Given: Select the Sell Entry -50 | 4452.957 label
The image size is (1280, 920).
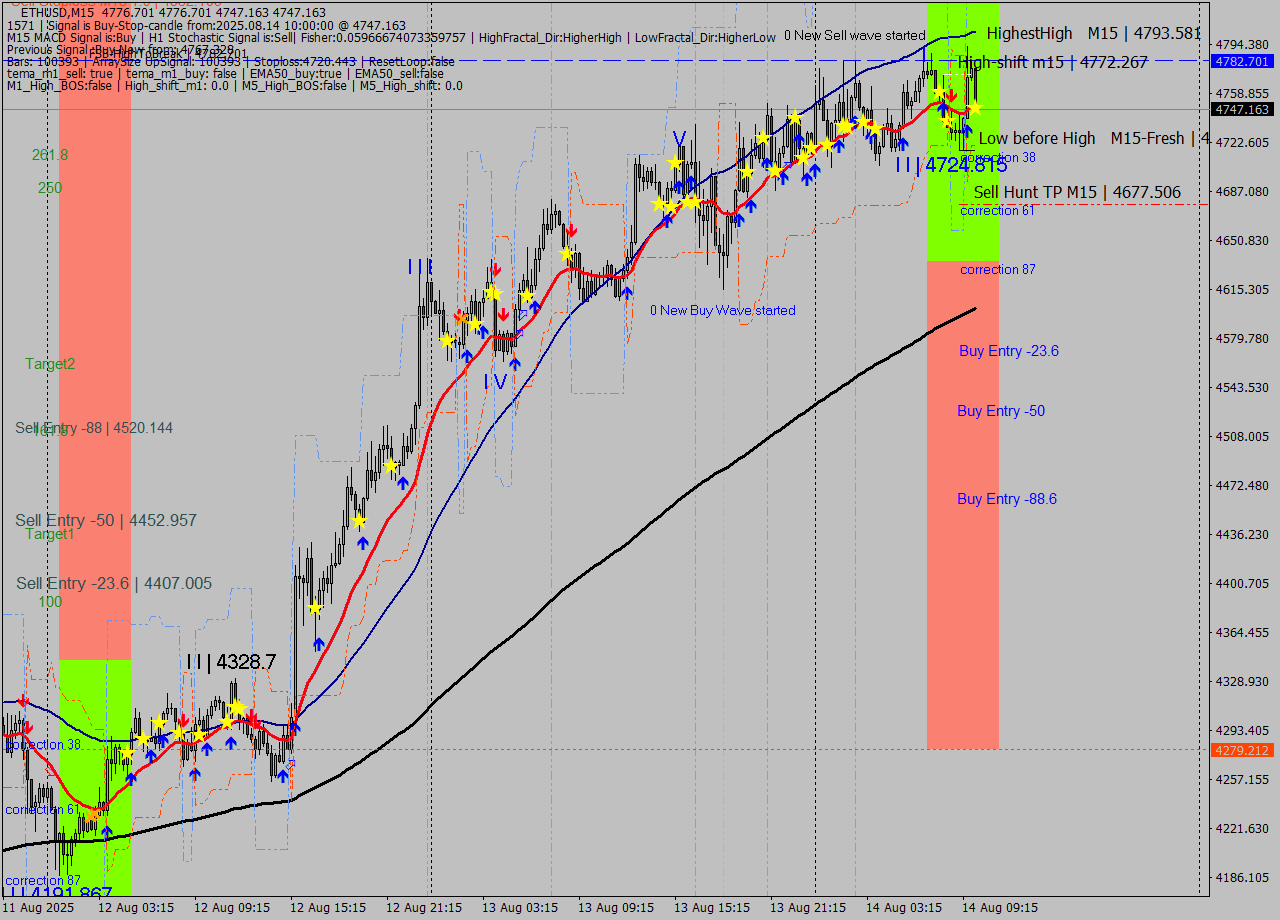Looking at the screenshot, I should [106, 521].
